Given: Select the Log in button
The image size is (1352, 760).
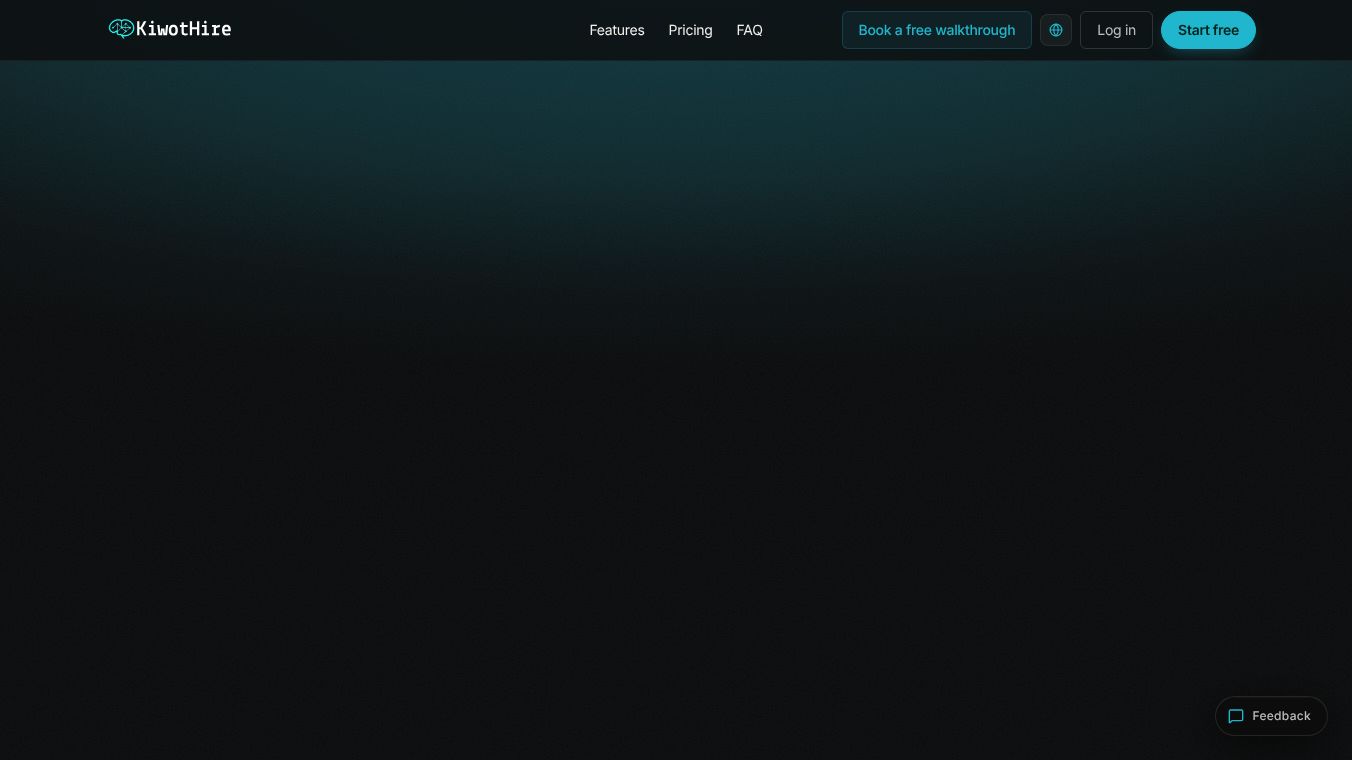Looking at the screenshot, I should click(x=1116, y=30).
